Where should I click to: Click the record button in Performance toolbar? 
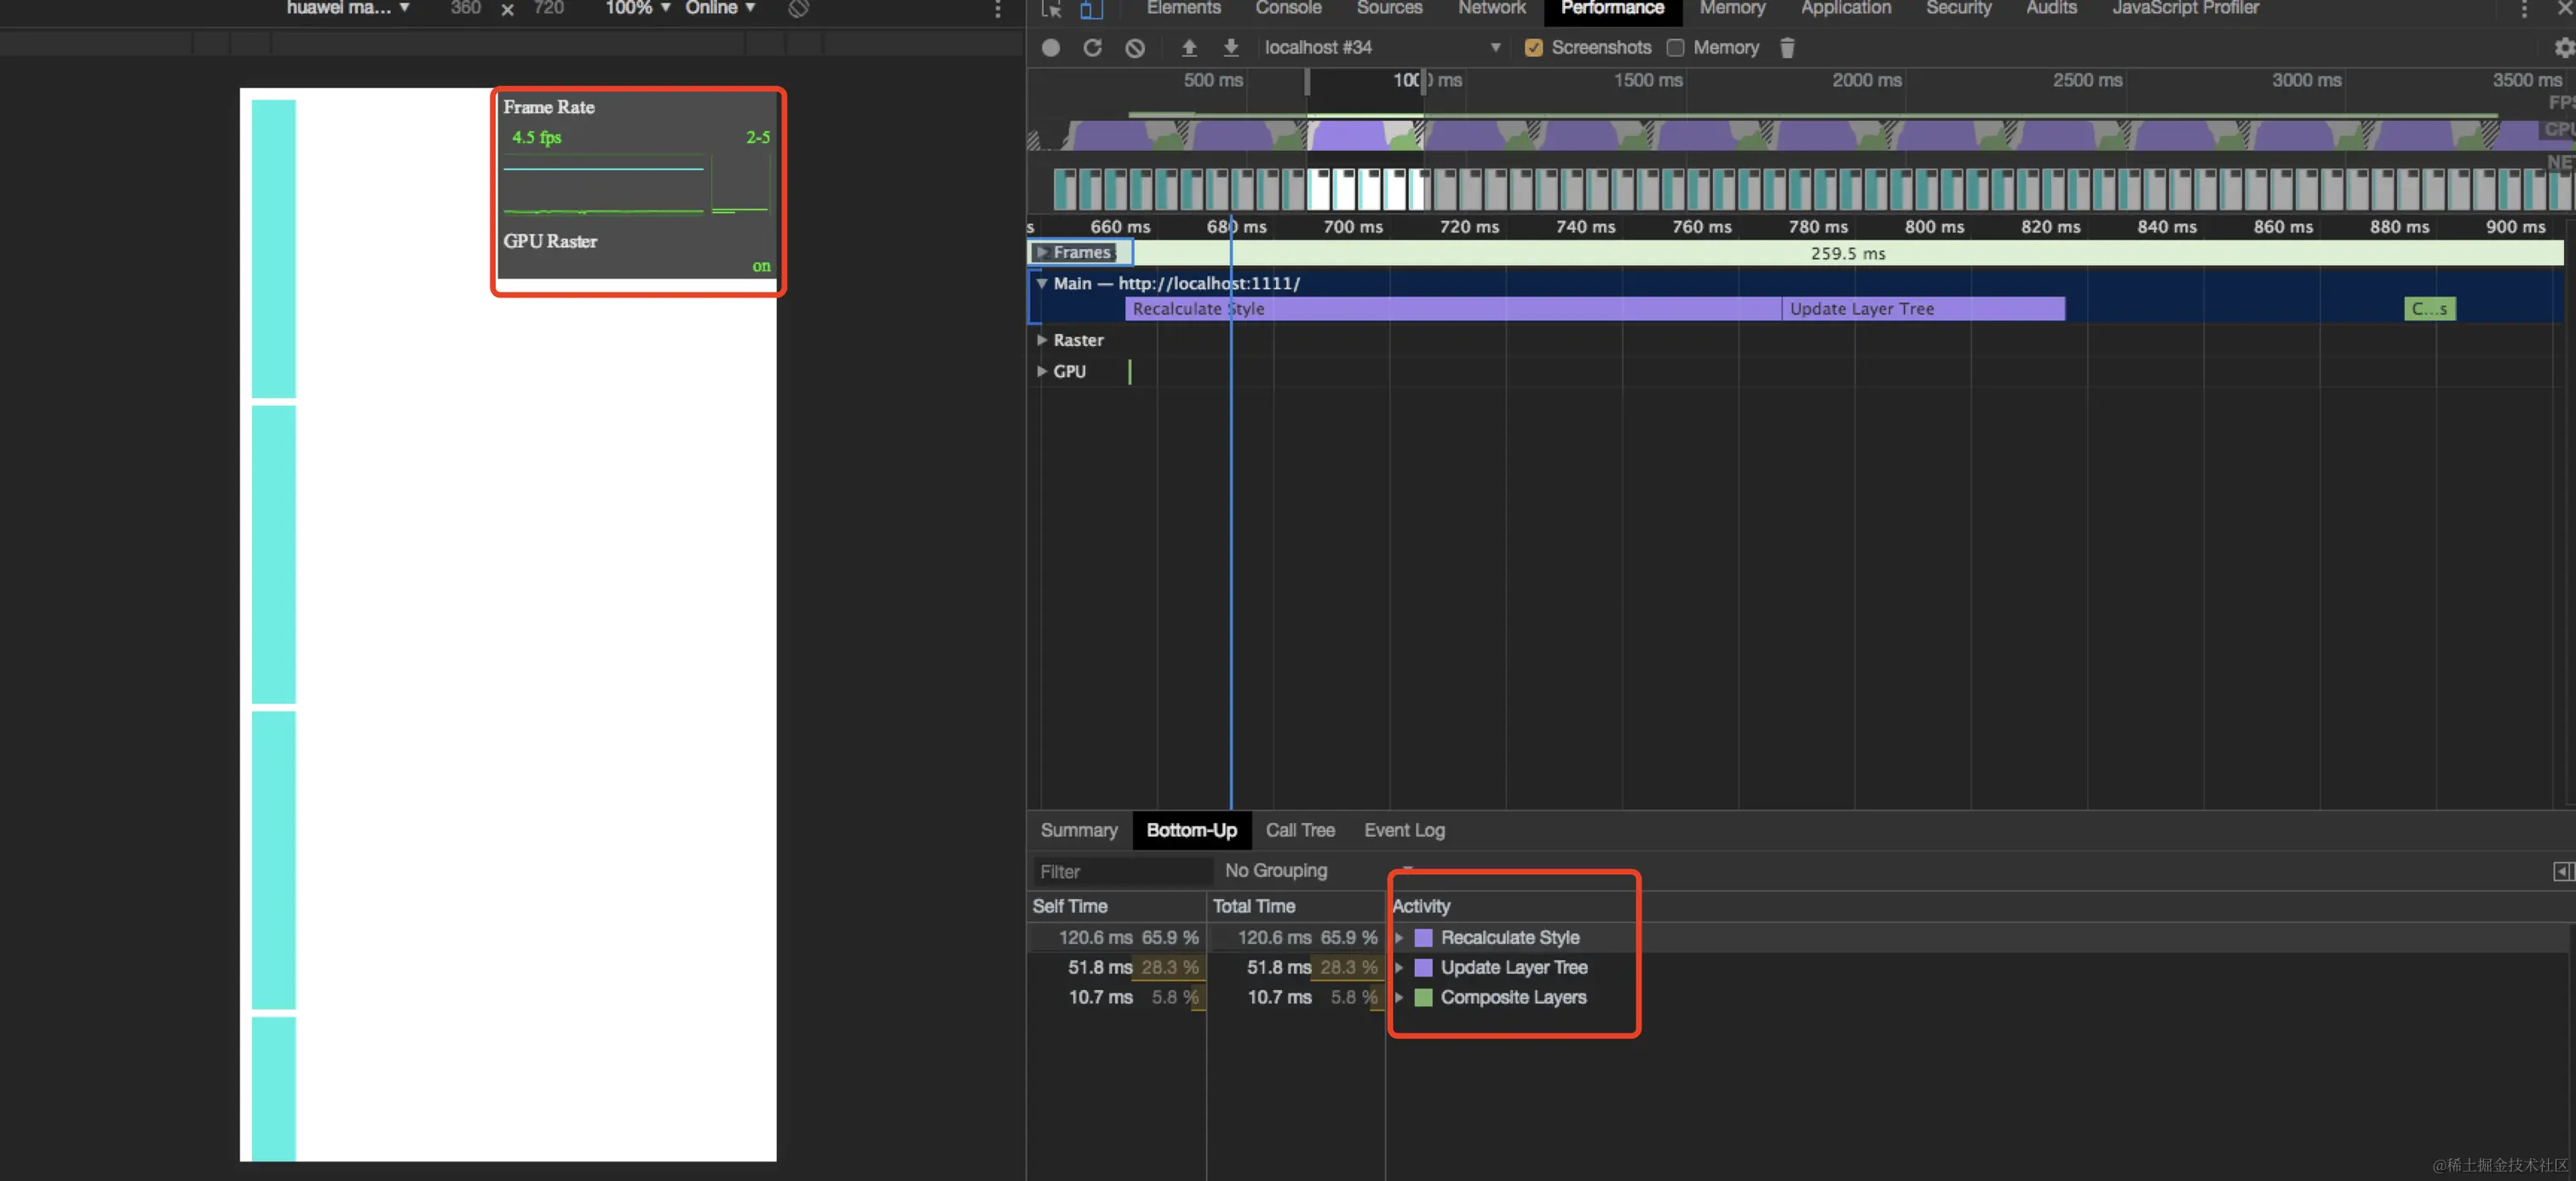[1050, 48]
